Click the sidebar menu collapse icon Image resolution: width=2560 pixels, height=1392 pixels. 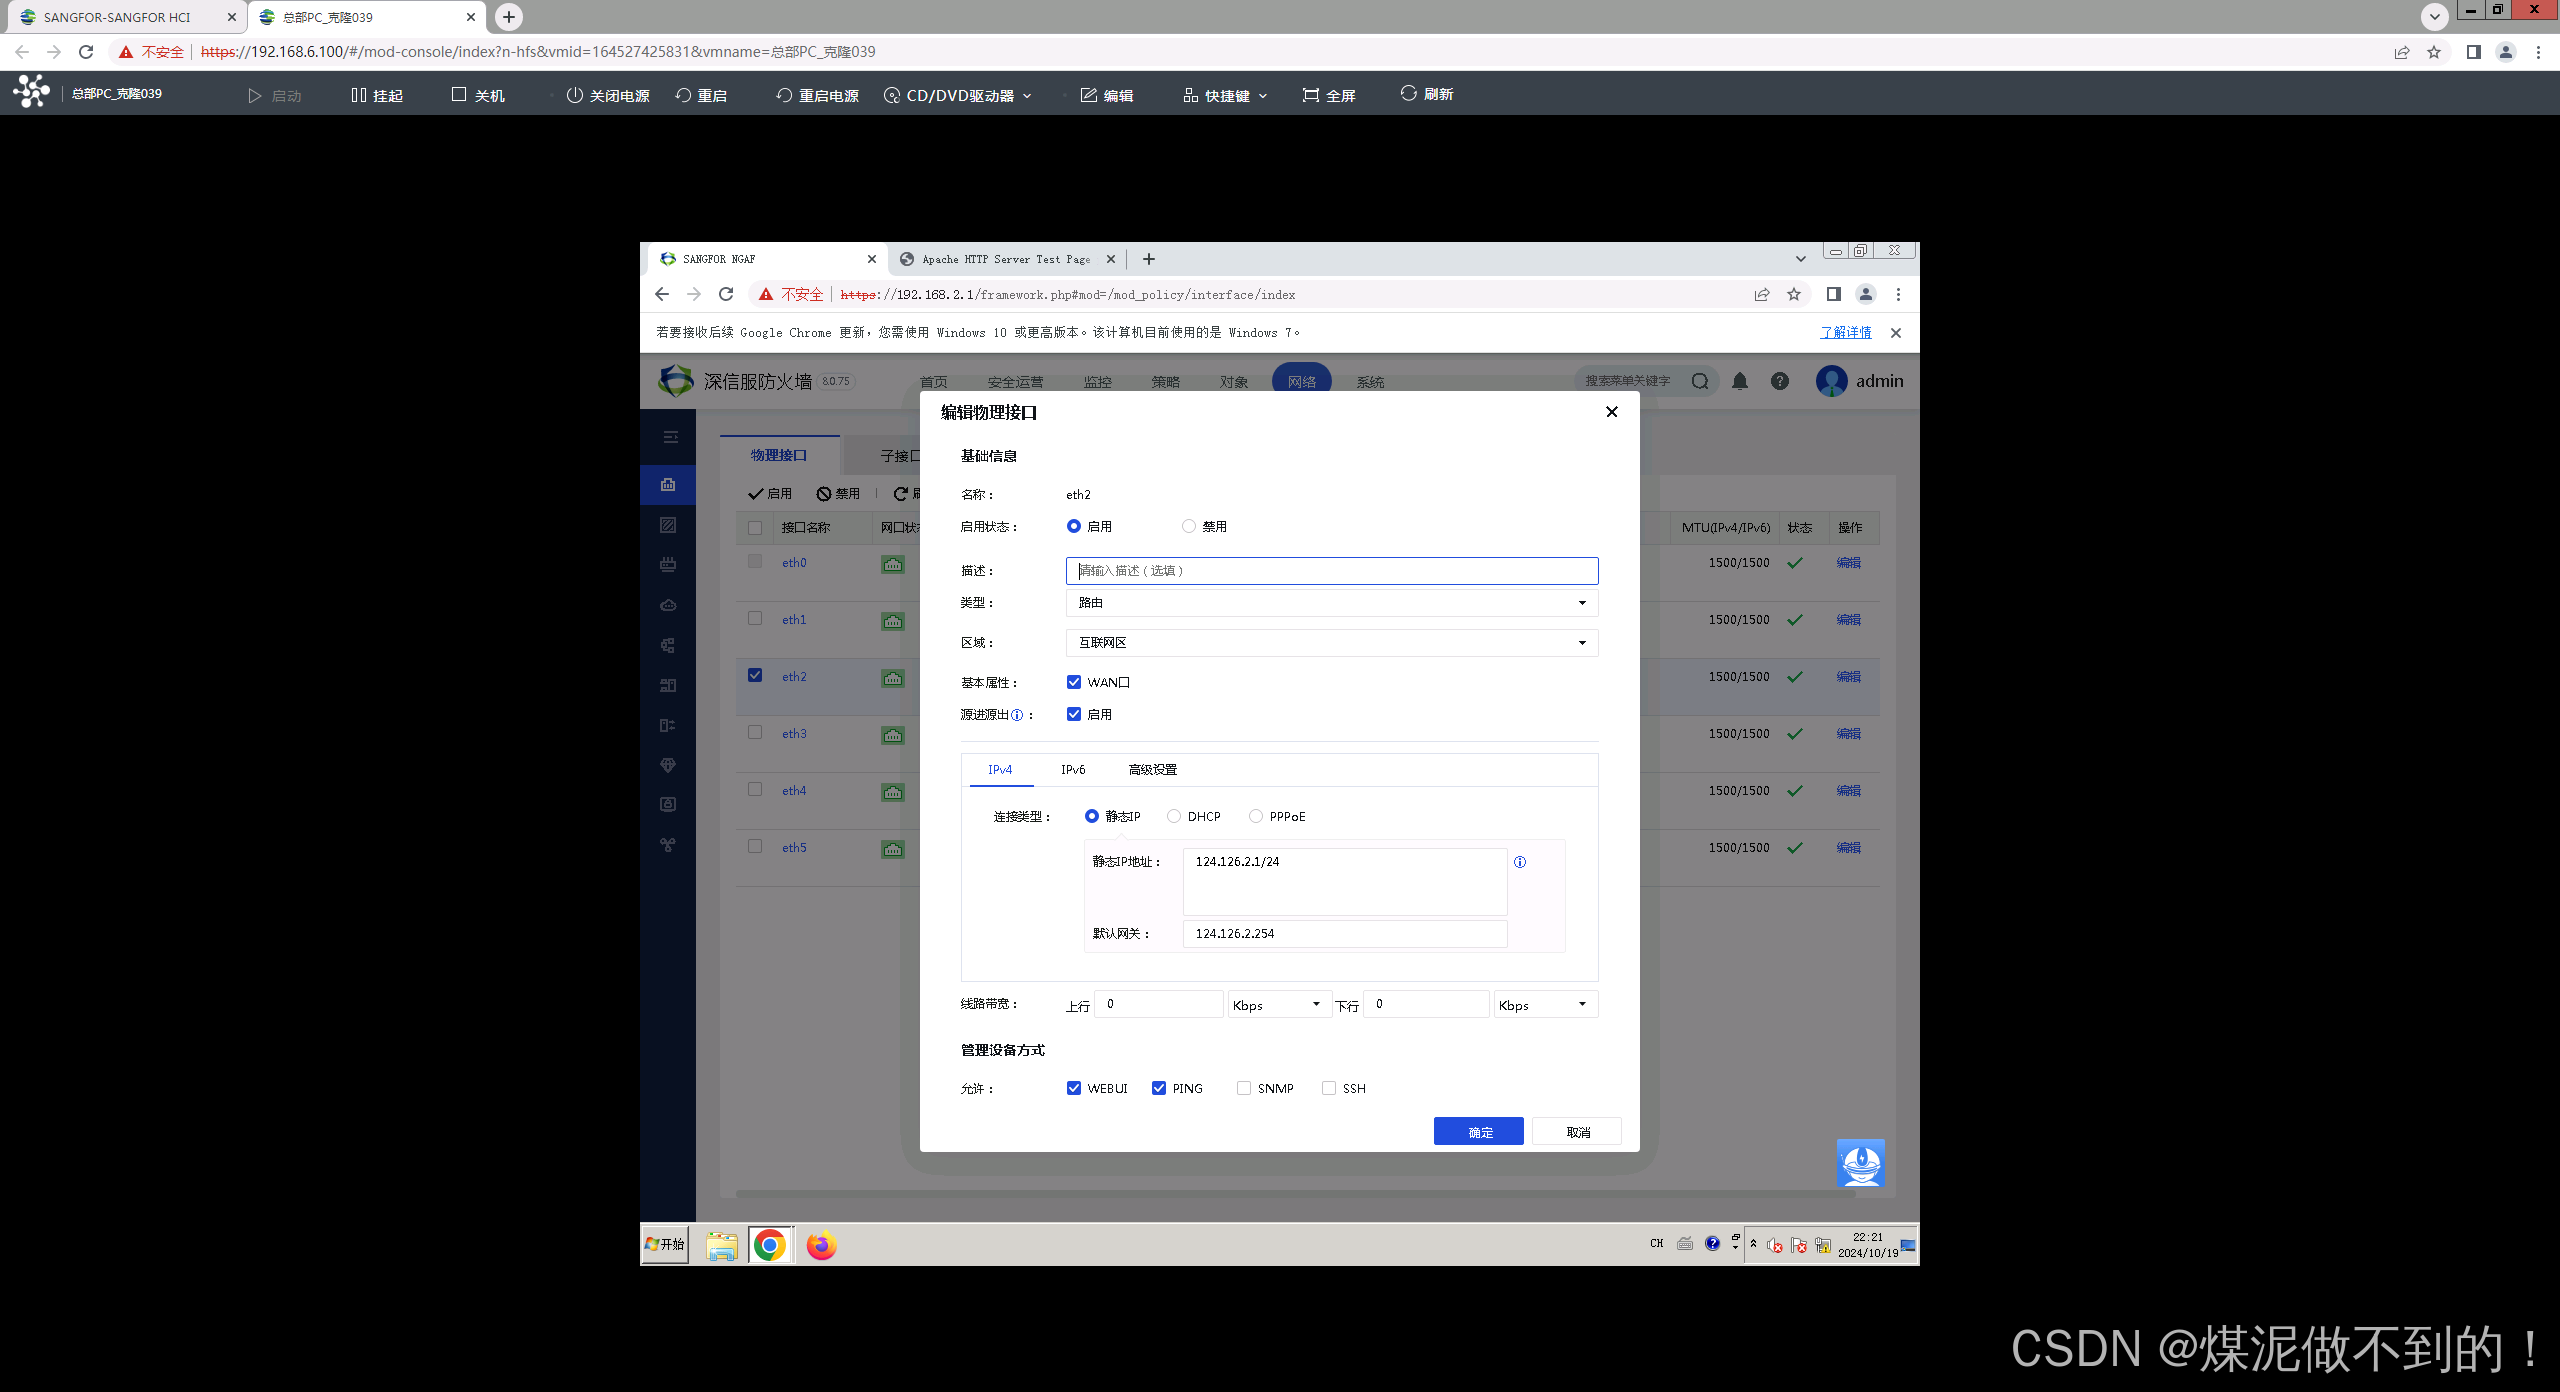(670, 437)
